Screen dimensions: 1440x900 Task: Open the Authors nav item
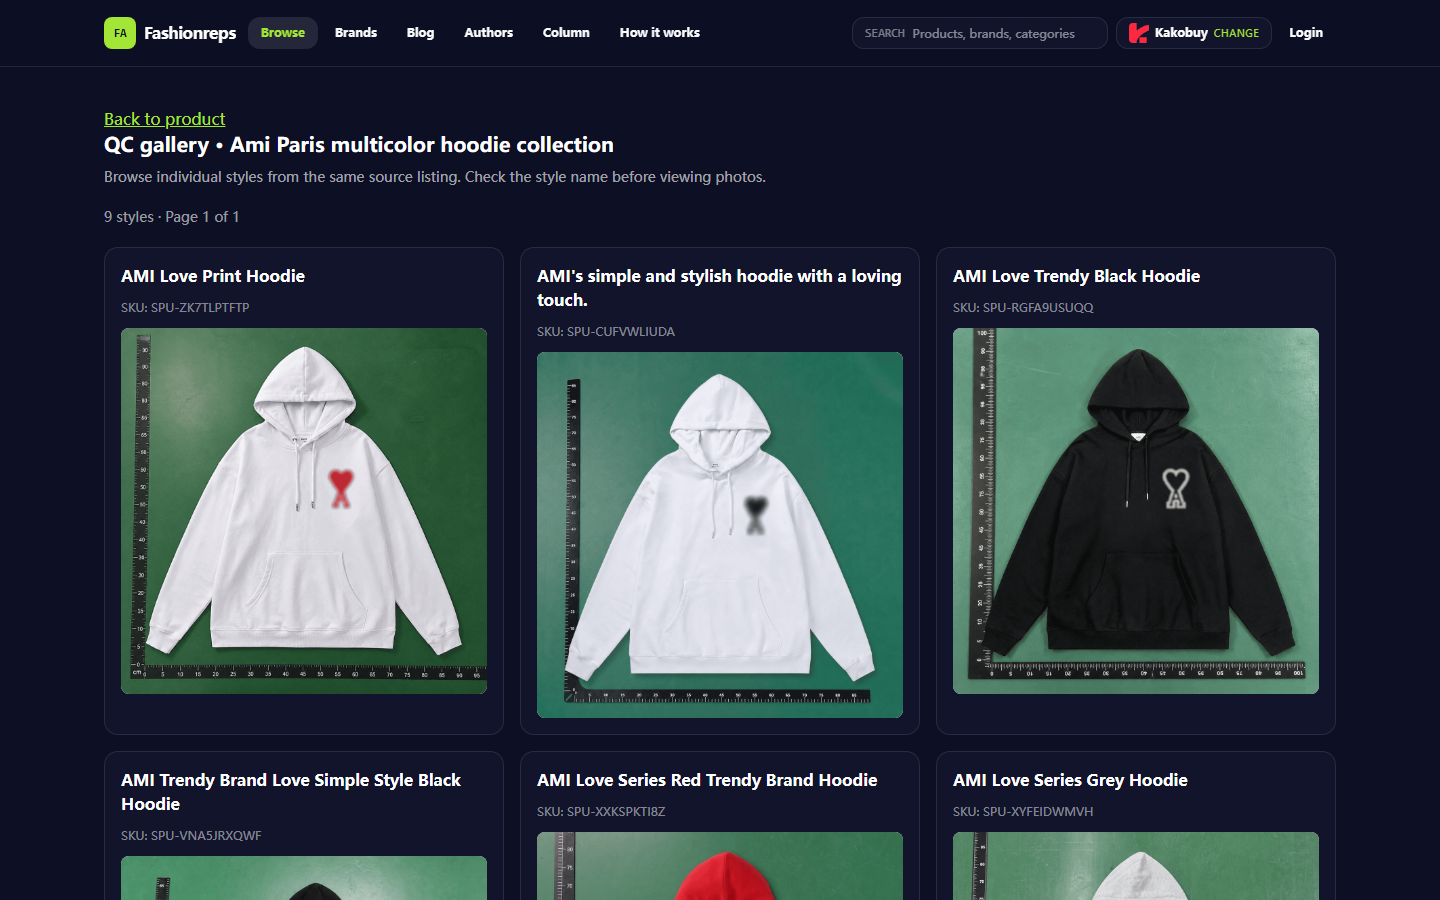click(489, 33)
